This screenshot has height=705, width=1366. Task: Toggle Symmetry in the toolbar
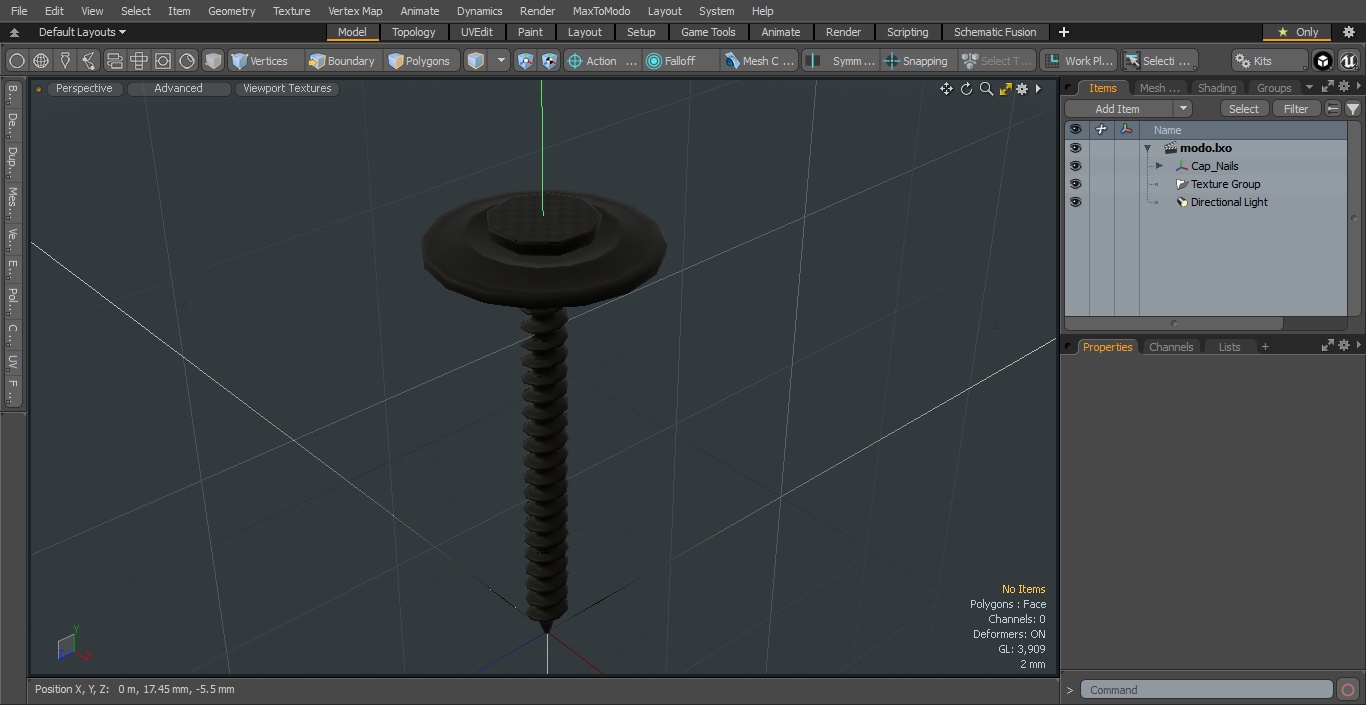coord(843,61)
